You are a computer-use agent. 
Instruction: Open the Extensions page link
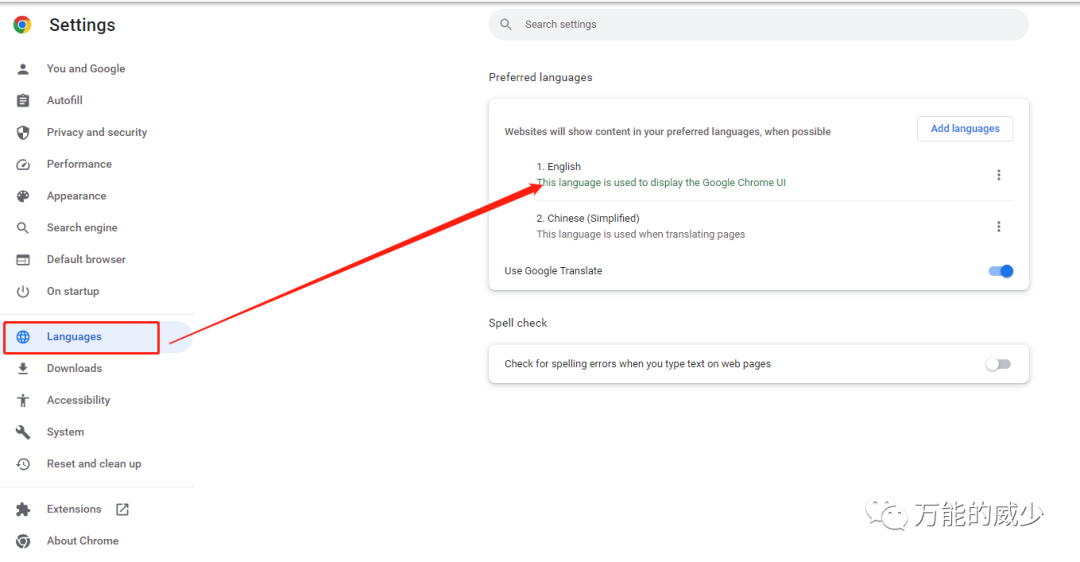(74, 509)
